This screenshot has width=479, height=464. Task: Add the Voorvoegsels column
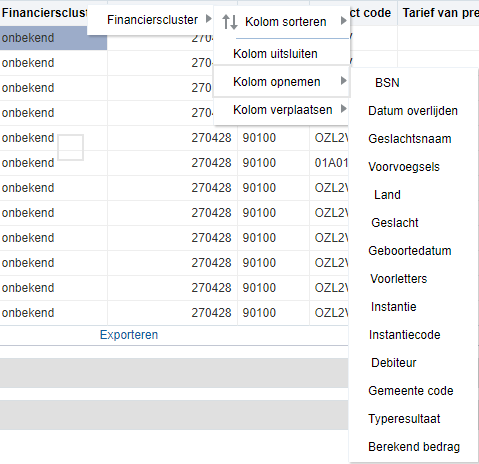[x=404, y=167]
